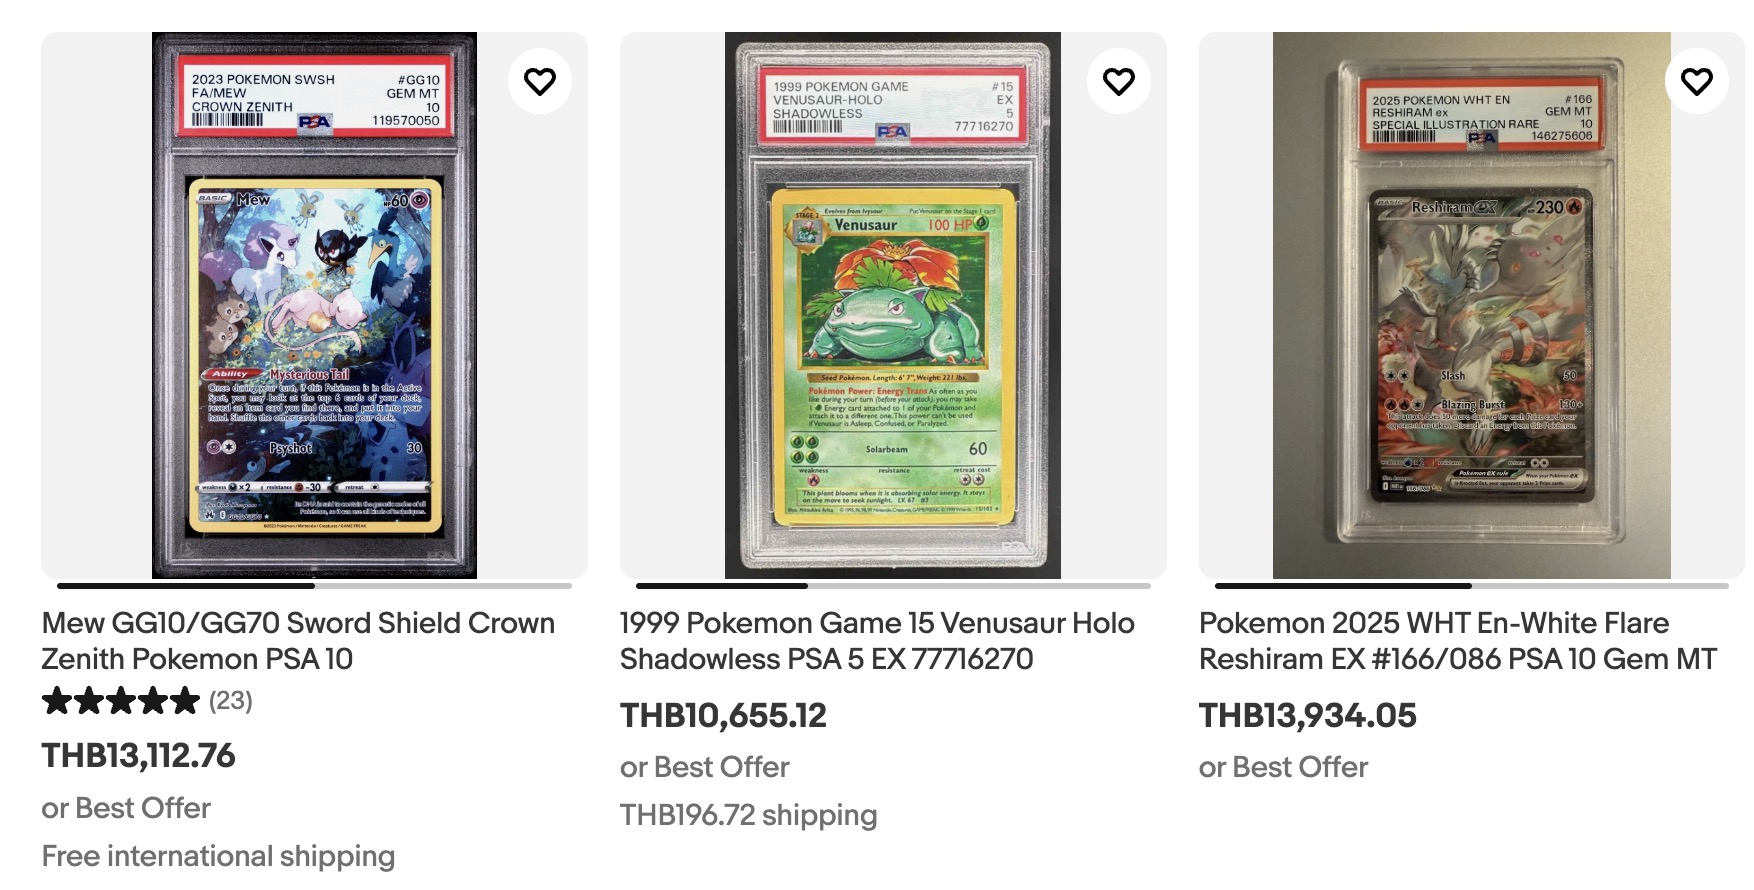The height and width of the screenshot is (890, 1754).
Task: Select the THB13,112.76 price
Action: (x=138, y=755)
